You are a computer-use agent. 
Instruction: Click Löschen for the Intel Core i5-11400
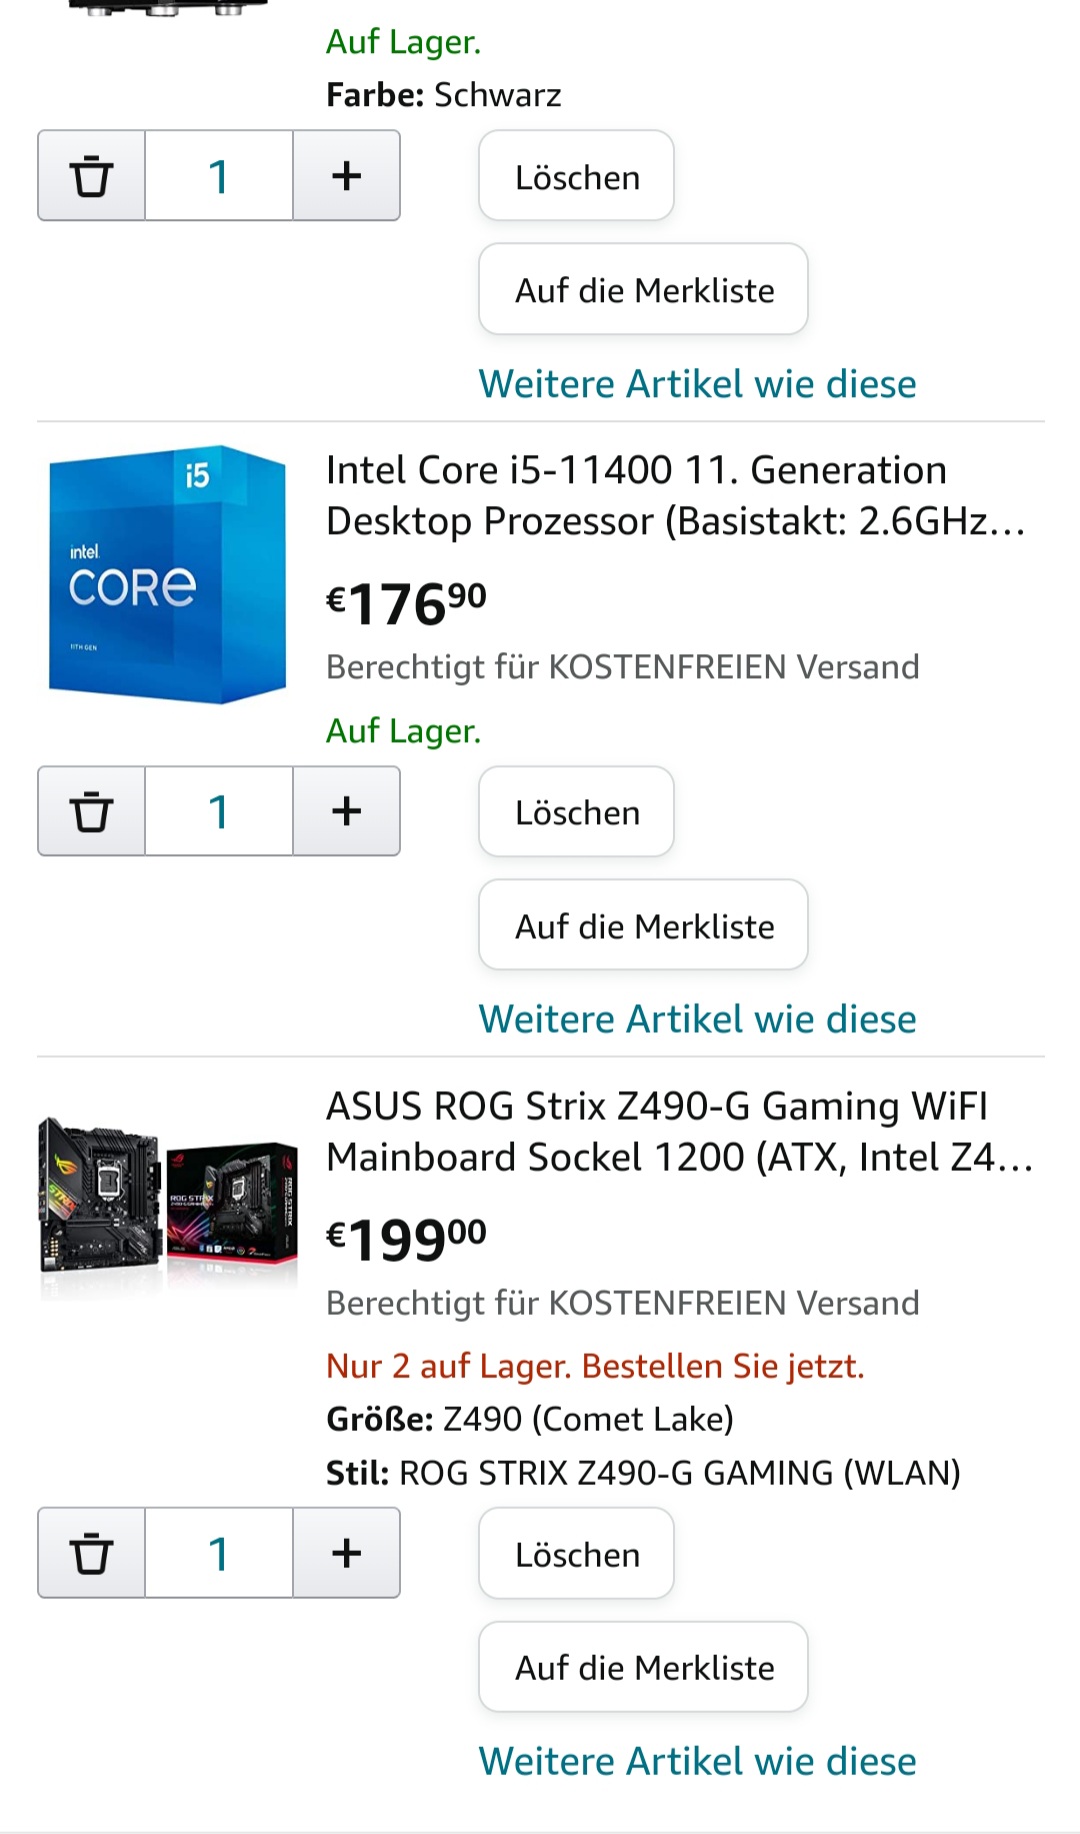577,812
